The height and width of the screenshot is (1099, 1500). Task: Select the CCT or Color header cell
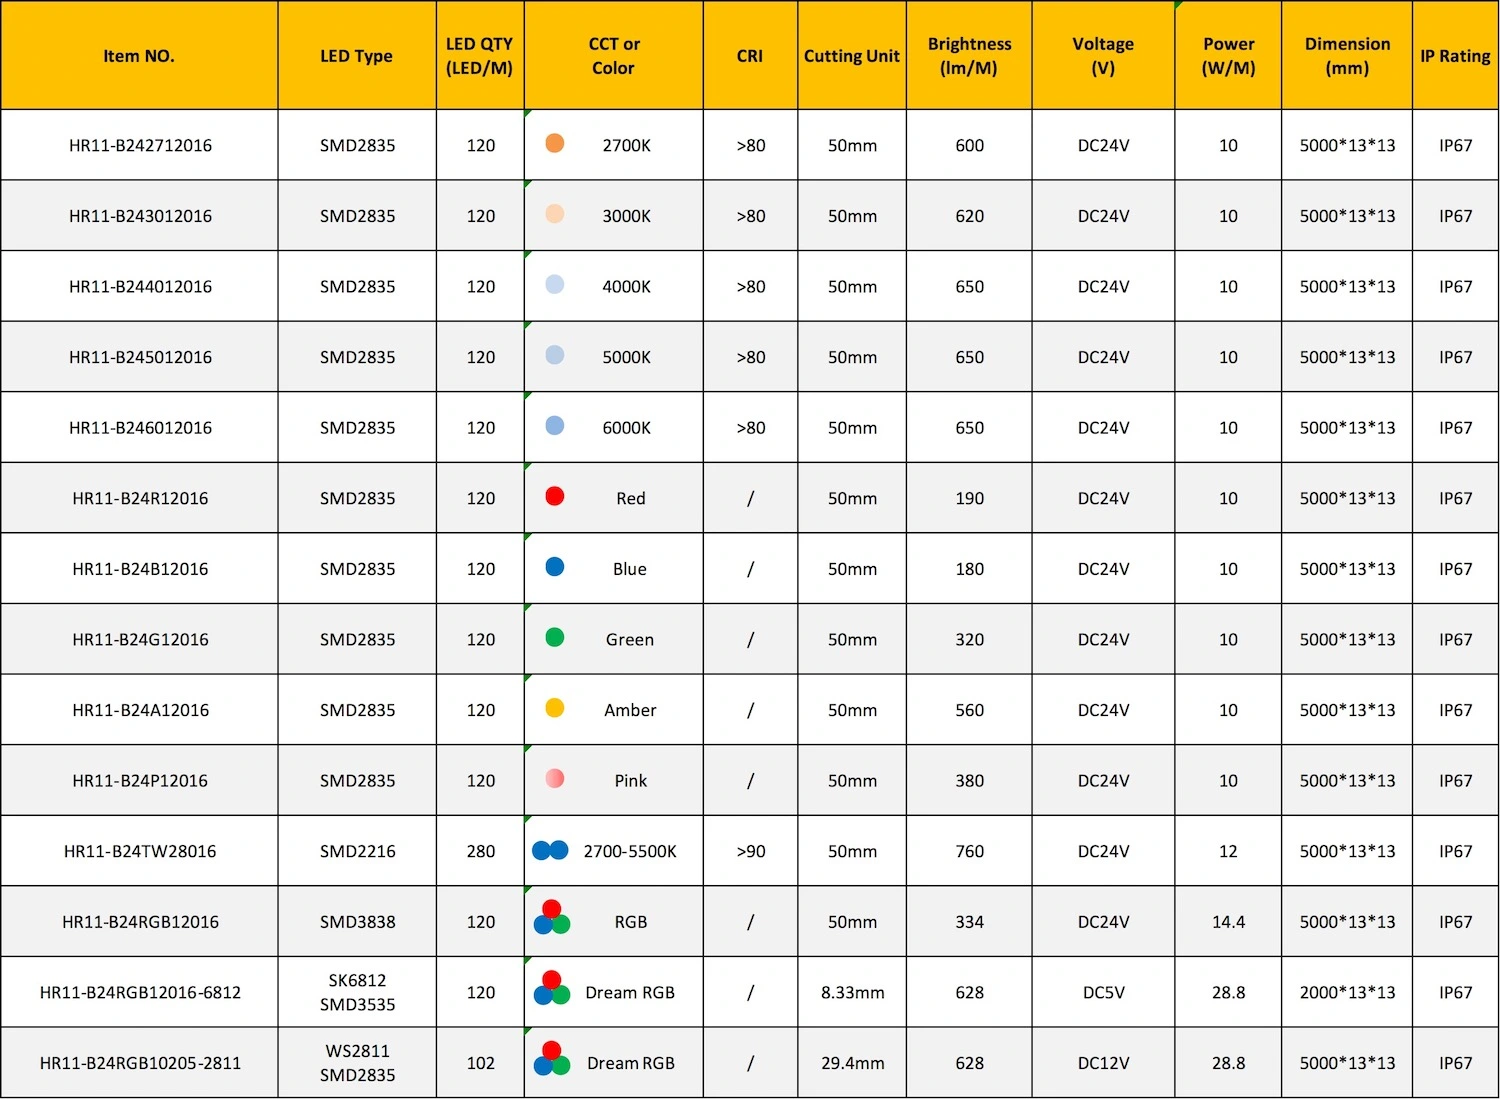[x=614, y=55]
